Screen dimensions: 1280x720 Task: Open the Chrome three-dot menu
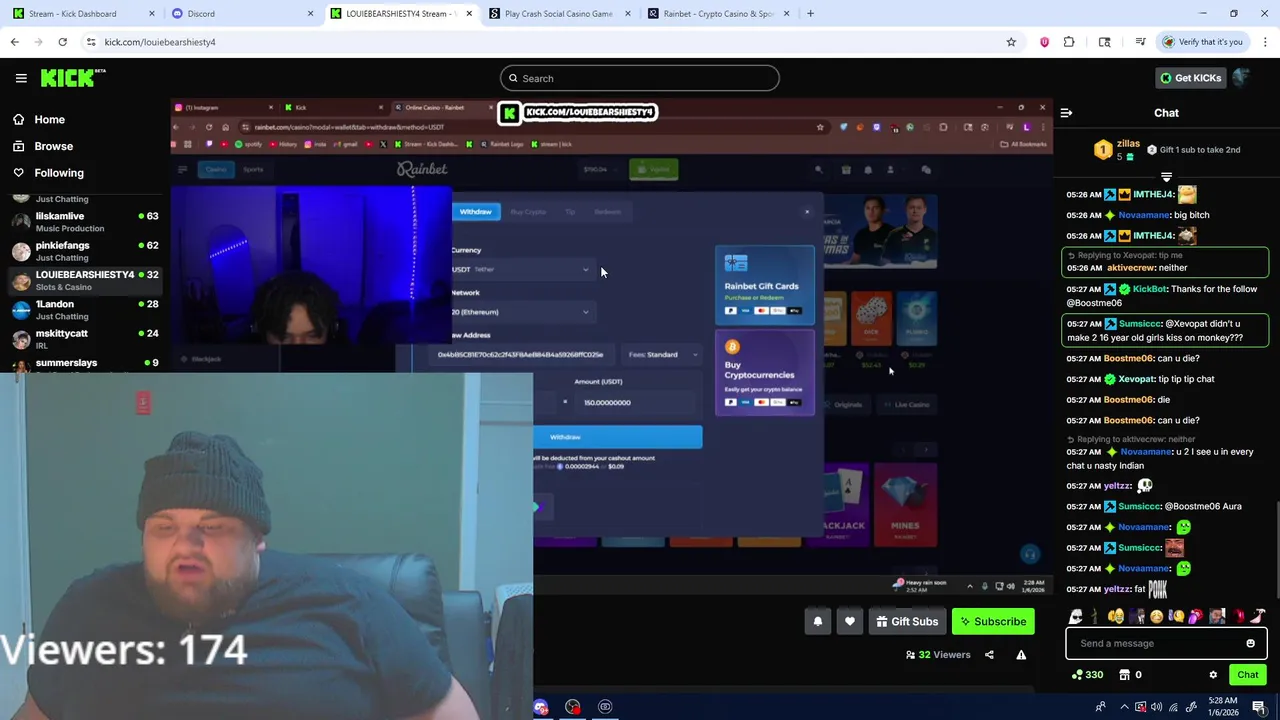[1266, 42]
